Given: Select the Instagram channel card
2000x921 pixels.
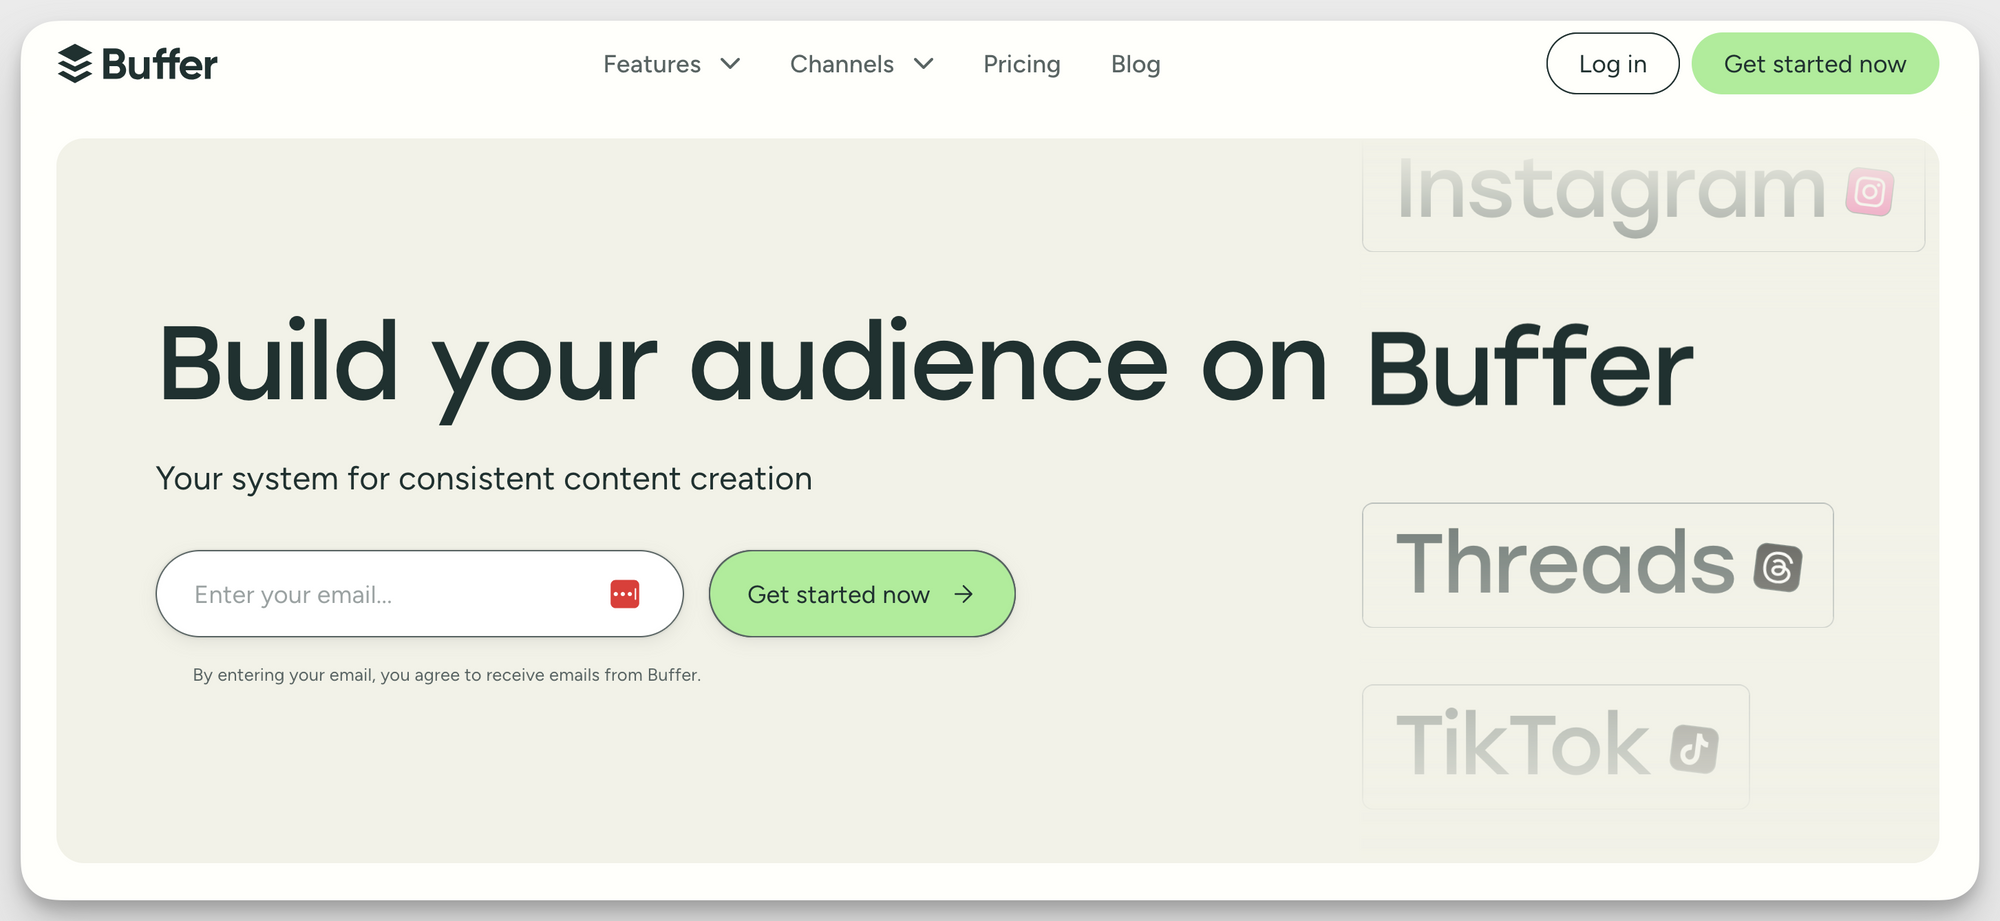Looking at the screenshot, I should tap(1643, 196).
